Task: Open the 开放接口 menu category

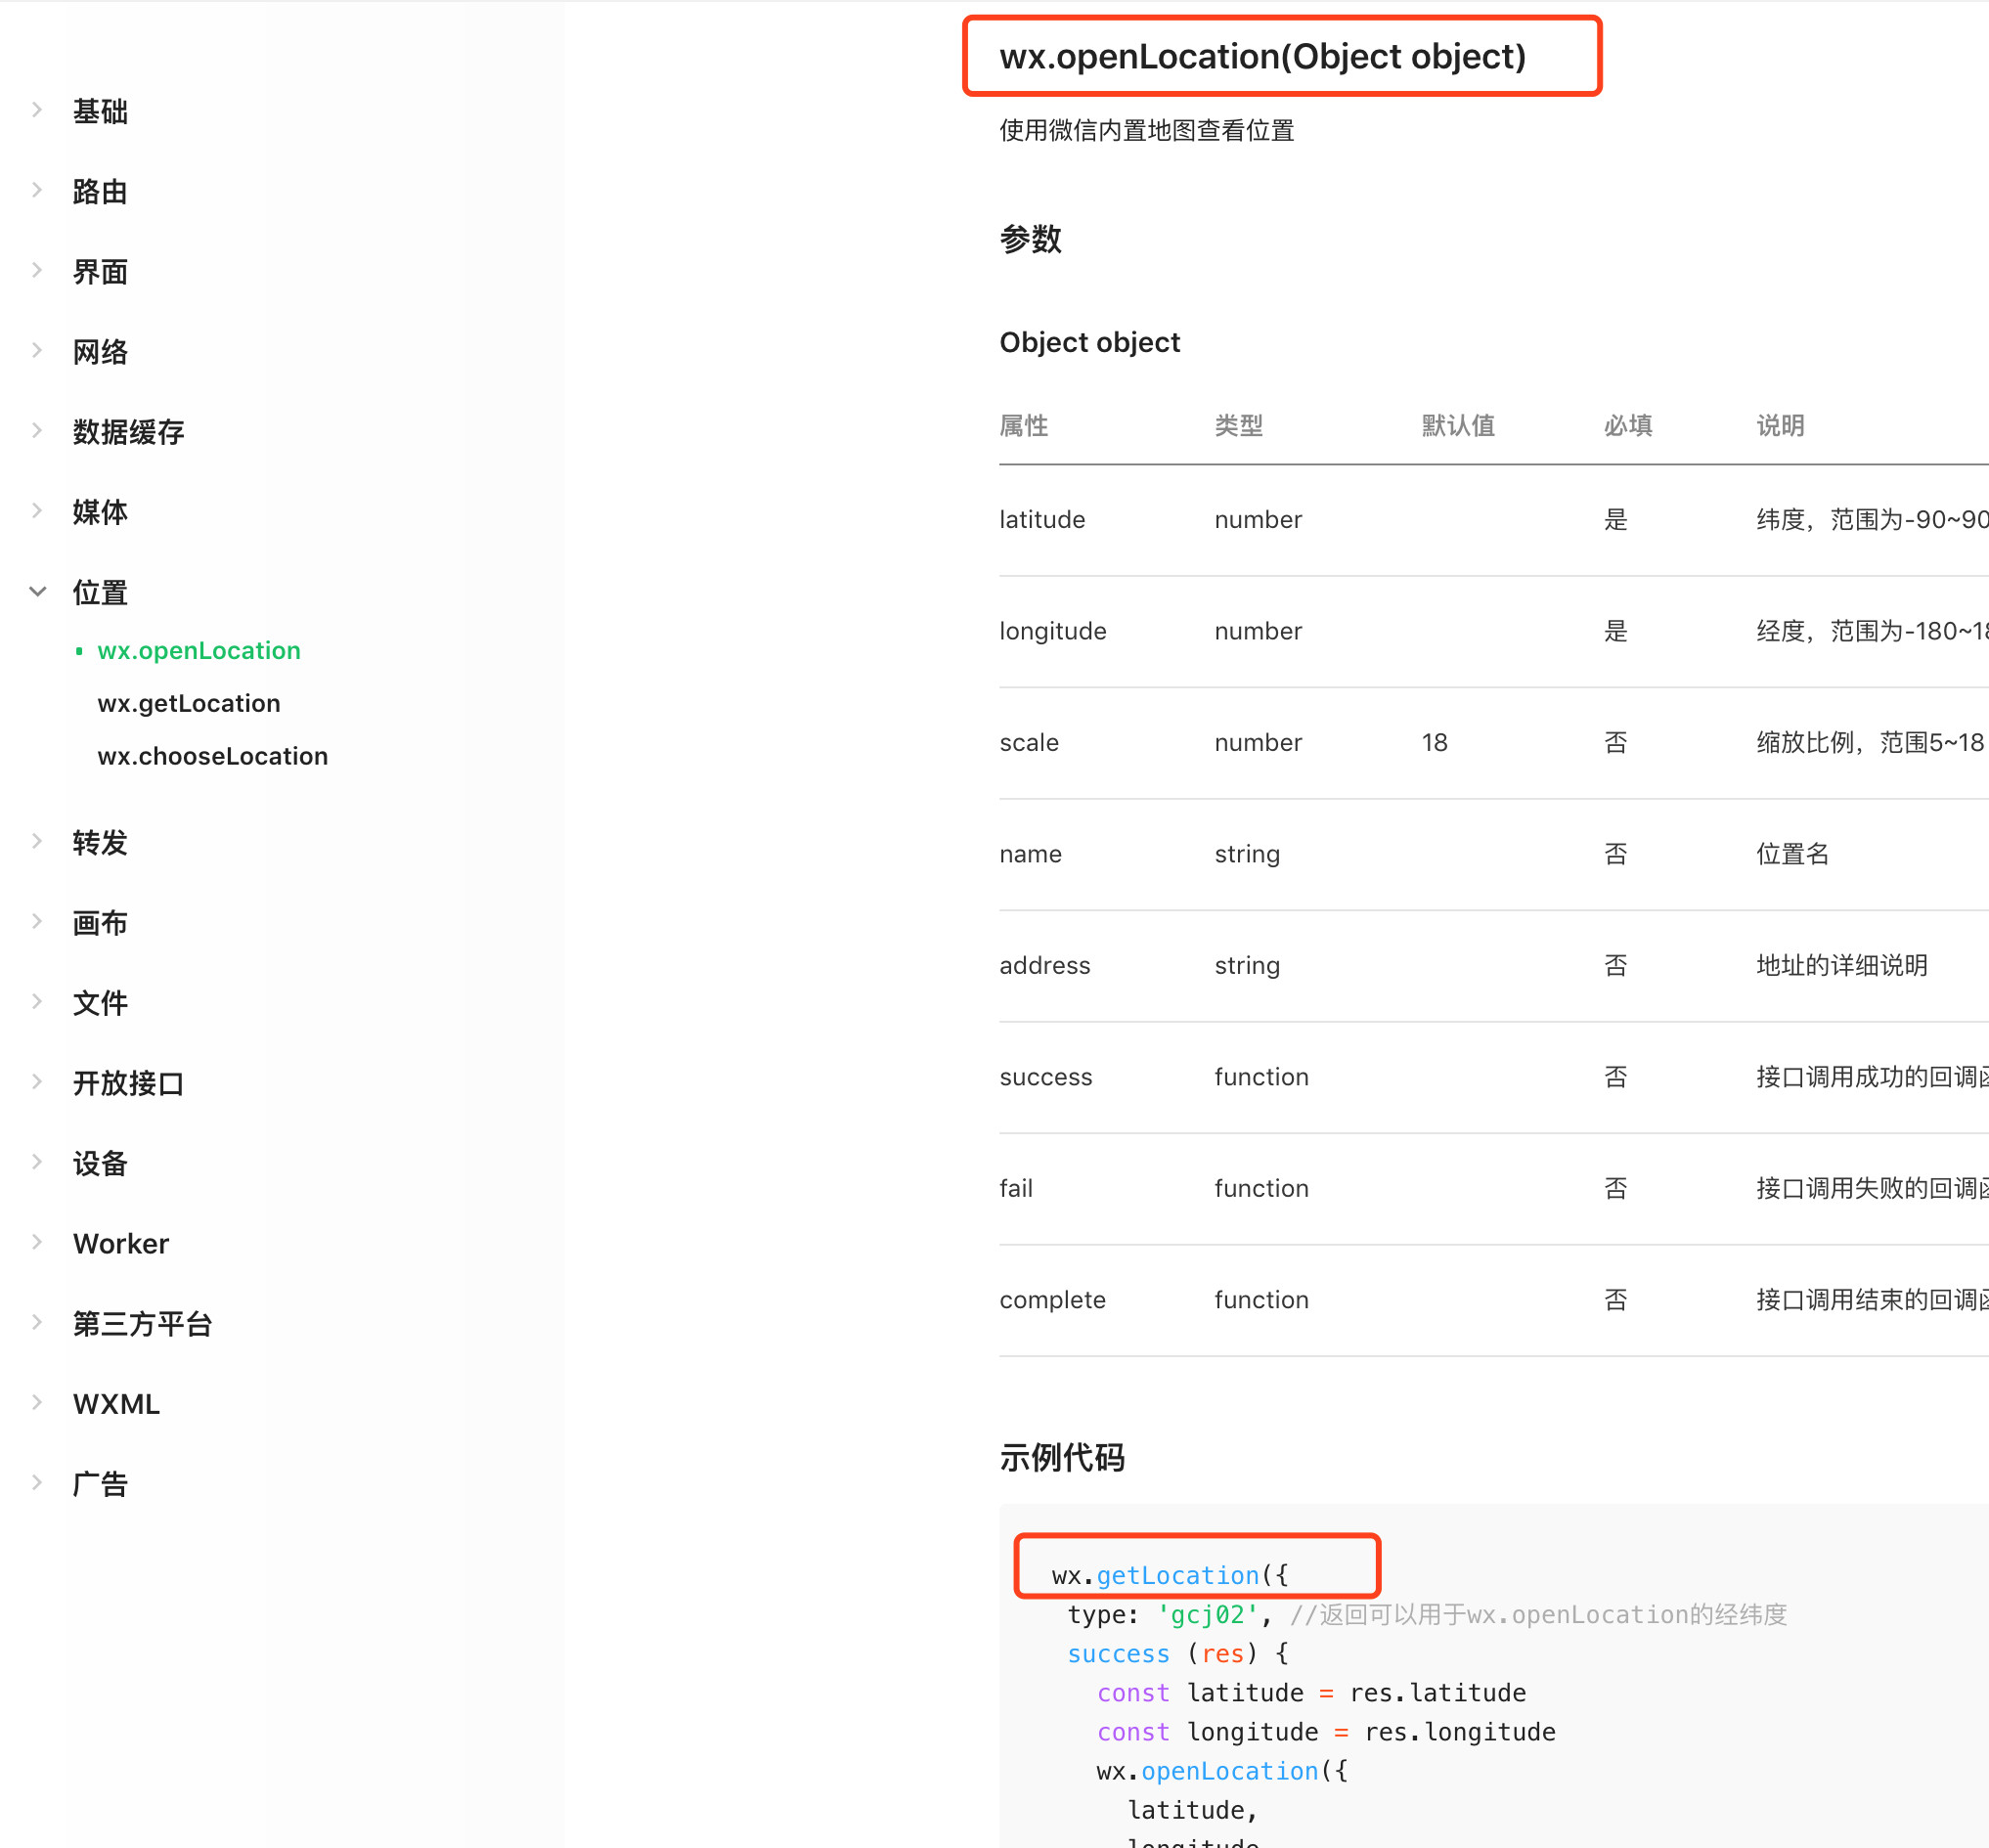Action: coord(128,1082)
